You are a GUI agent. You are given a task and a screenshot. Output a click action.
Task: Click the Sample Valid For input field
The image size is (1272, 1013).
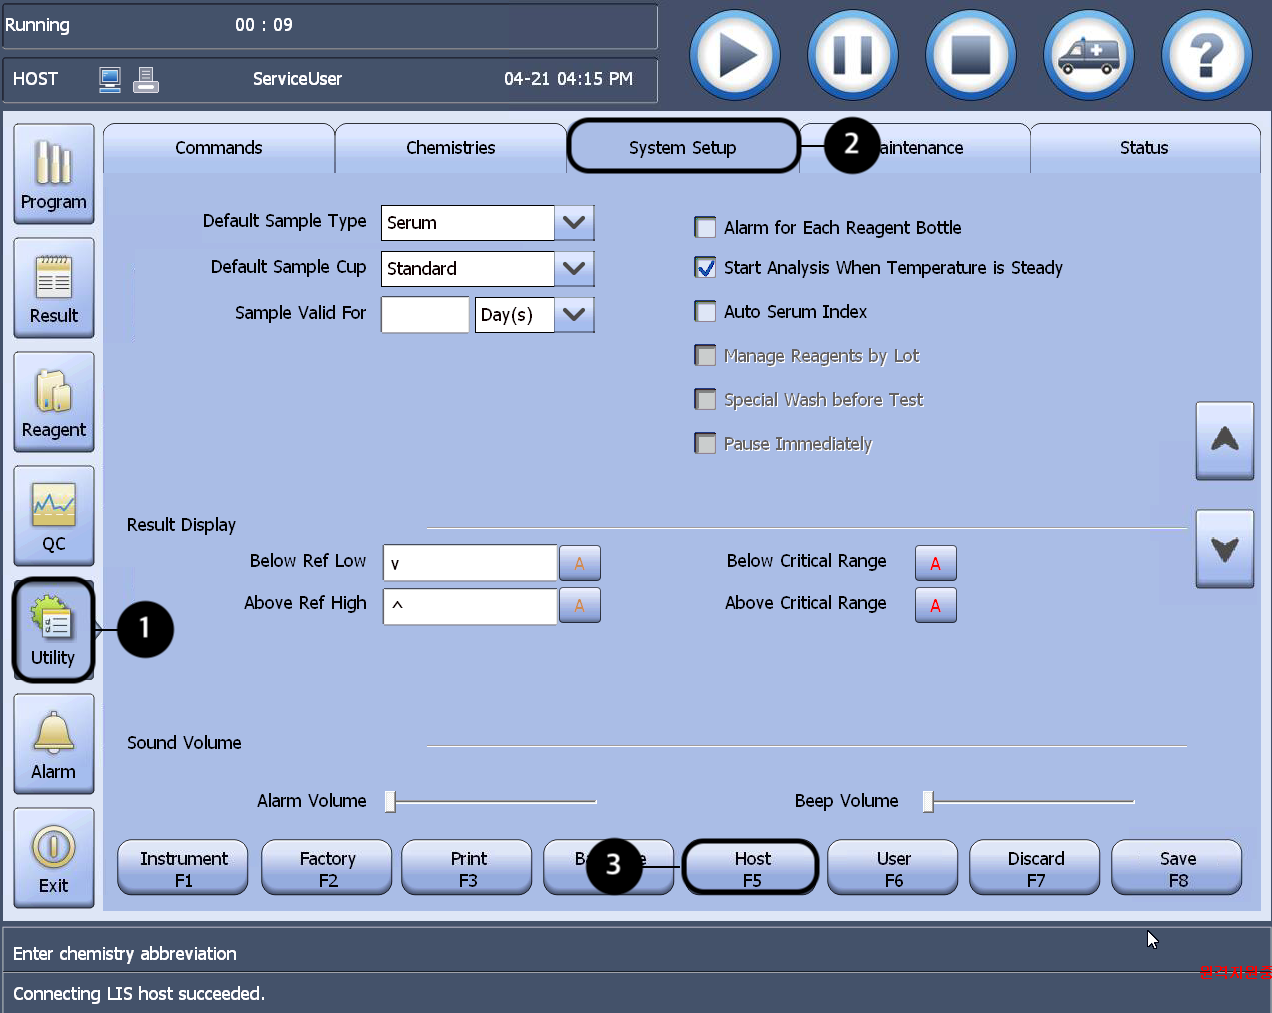[x=425, y=315]
